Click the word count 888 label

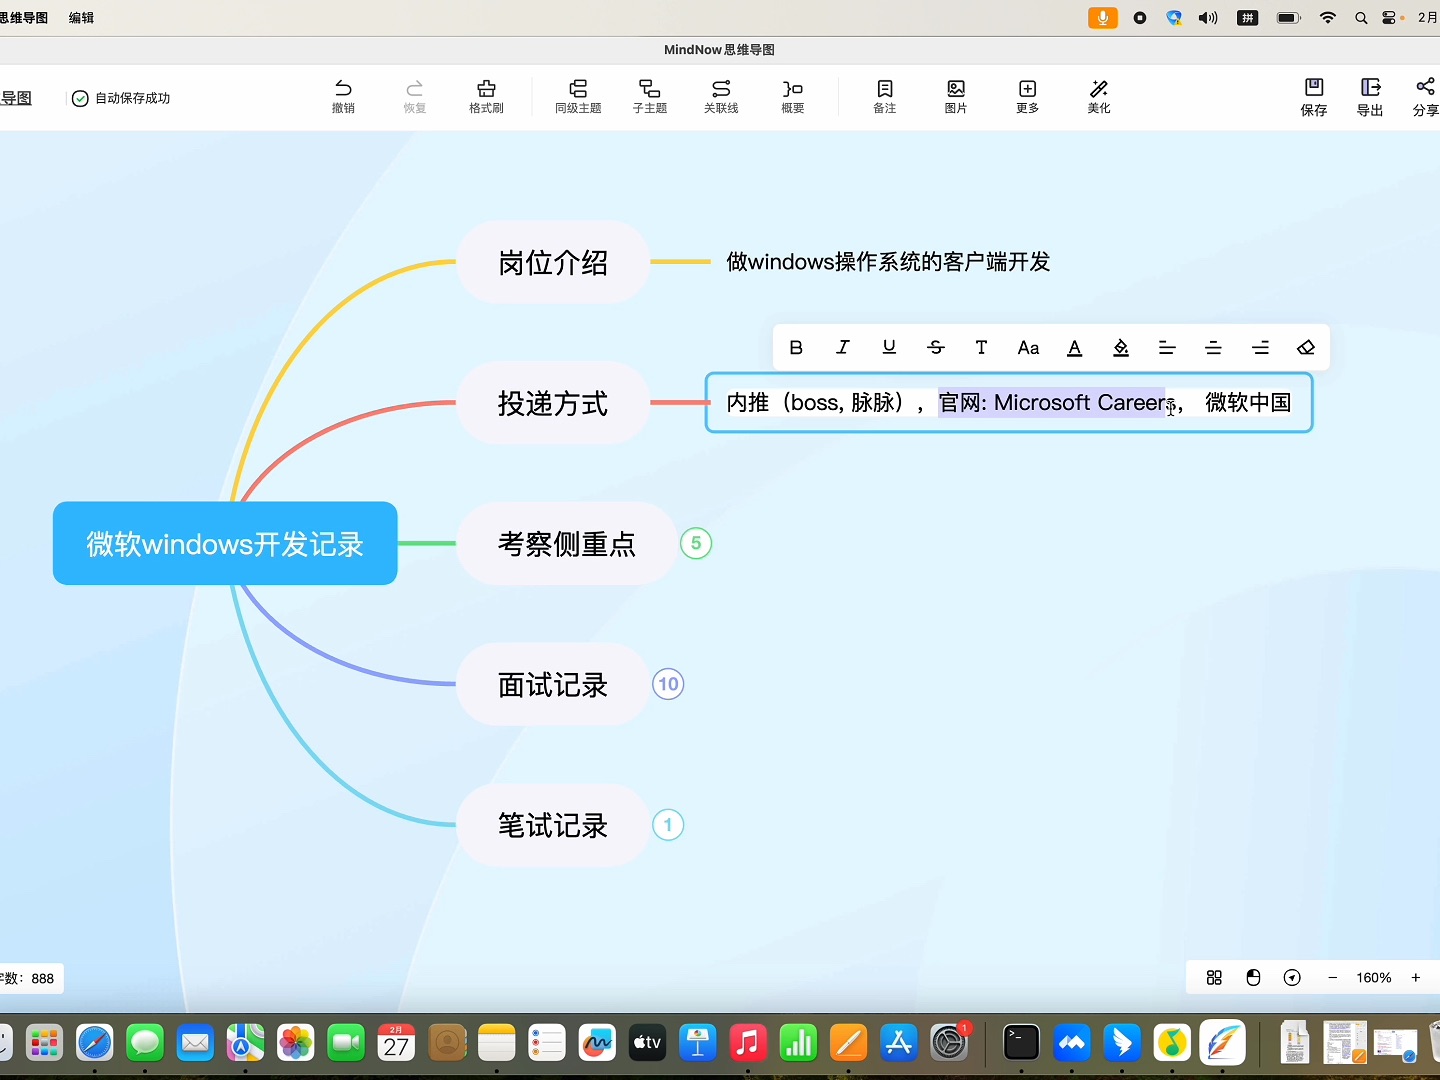coord(30,978)
